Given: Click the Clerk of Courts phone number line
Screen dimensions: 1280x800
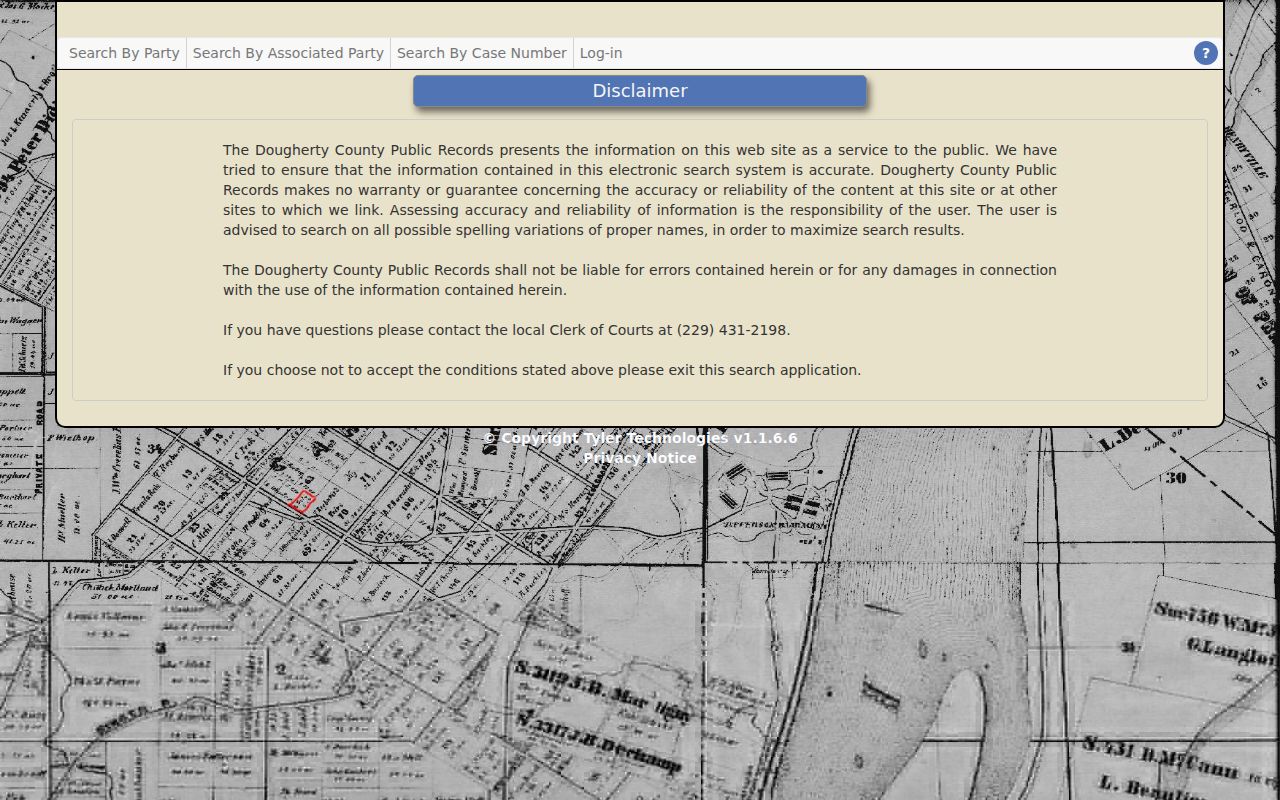Looking at the screenshot, I should (x=506, y=330).
